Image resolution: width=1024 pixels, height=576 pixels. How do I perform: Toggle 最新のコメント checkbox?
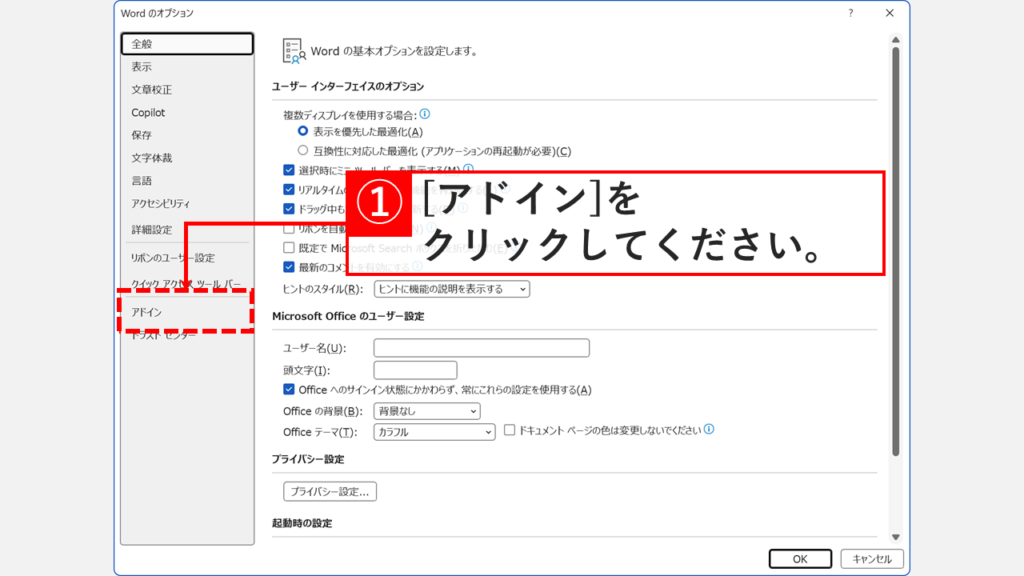click(289, 266)
